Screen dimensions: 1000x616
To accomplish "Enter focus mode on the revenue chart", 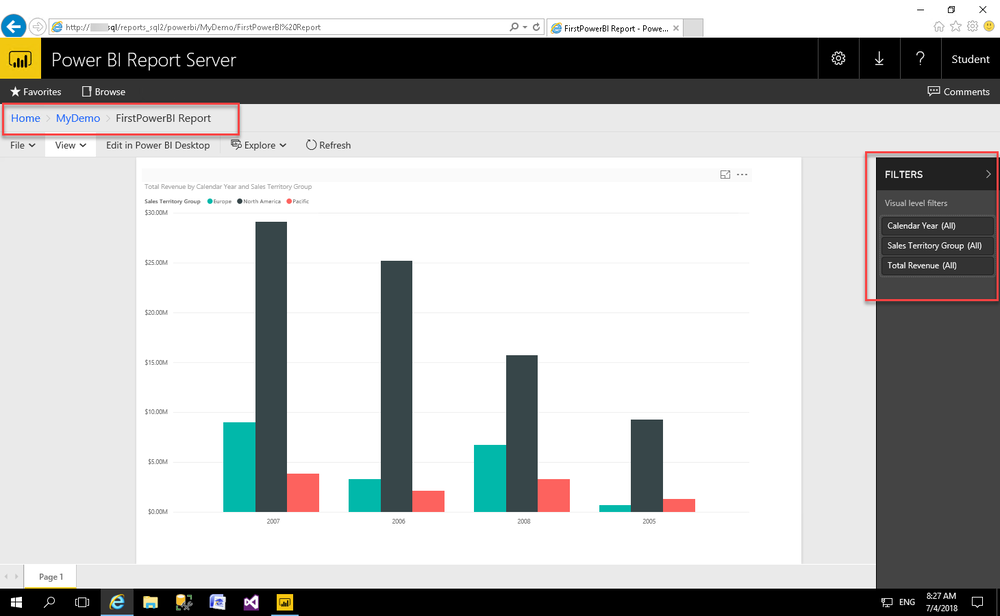I will point(725,174).
